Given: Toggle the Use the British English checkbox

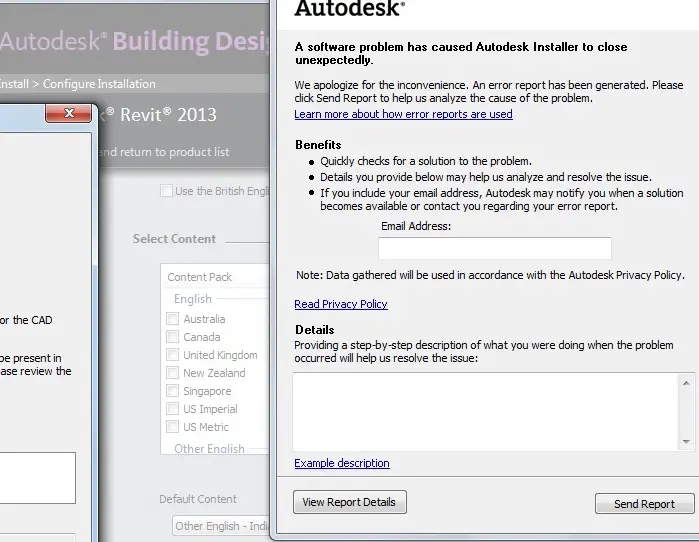Looking at the screenshot, I should click(166, 191).
